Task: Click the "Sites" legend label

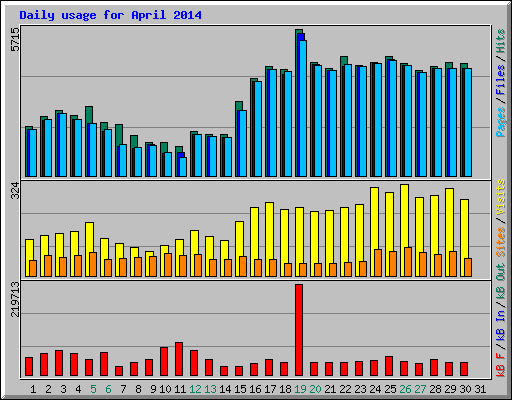Action: (500, 242)
